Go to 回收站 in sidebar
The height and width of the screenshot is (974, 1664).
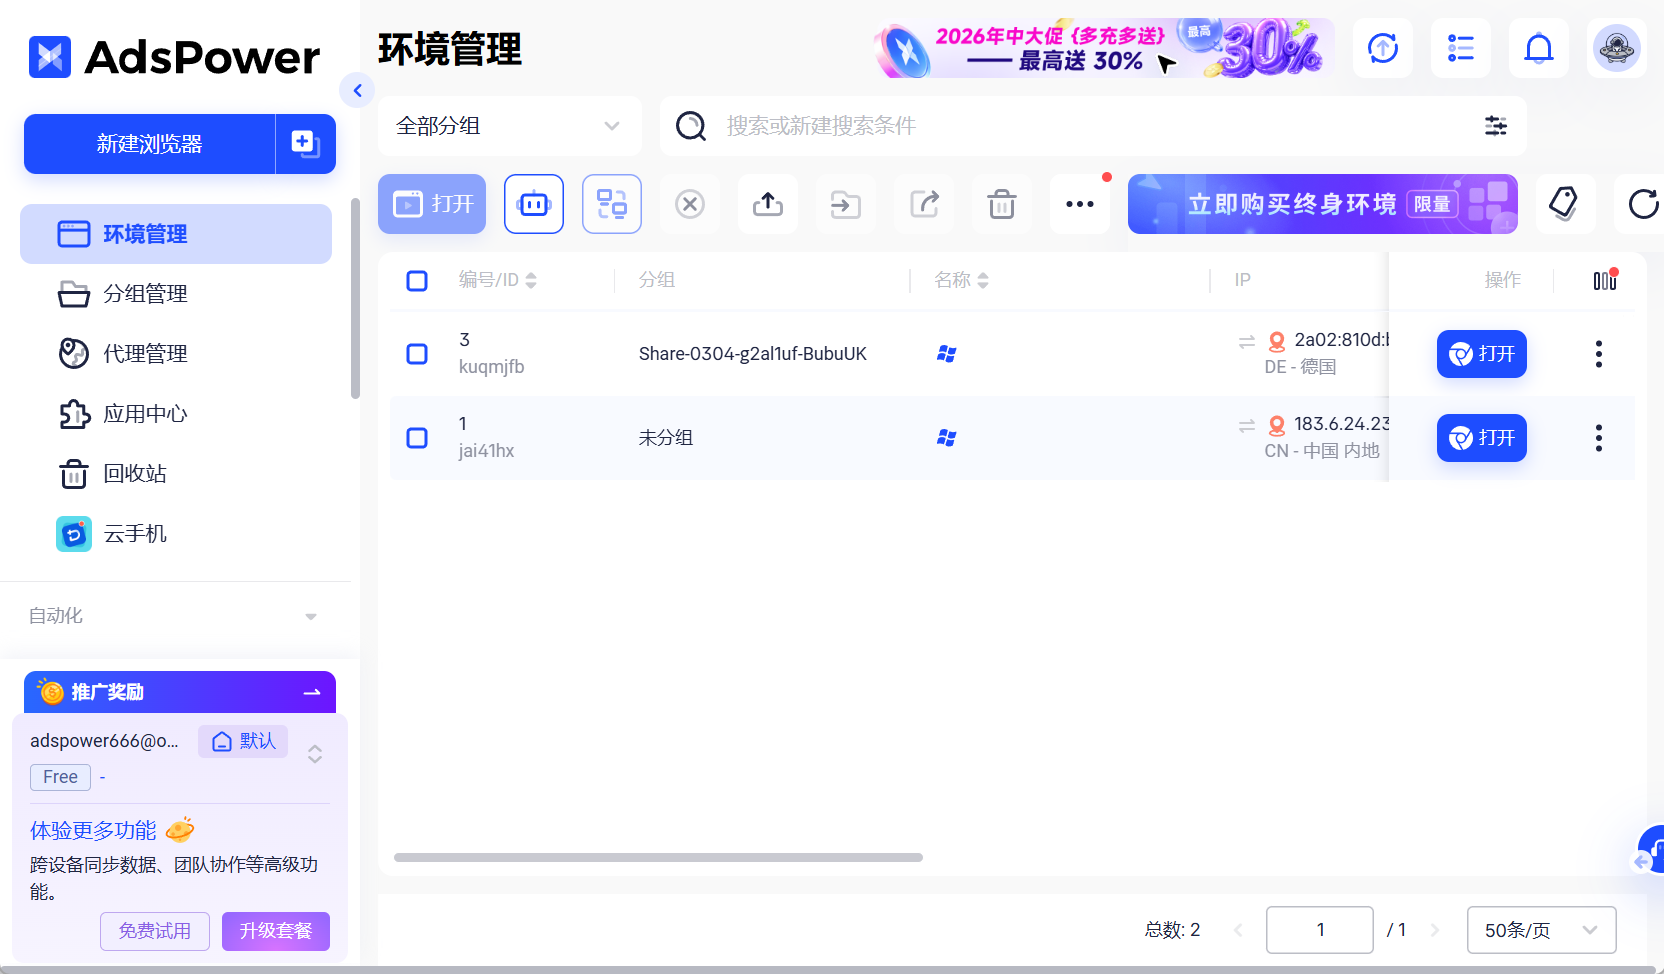coord(176,474)
